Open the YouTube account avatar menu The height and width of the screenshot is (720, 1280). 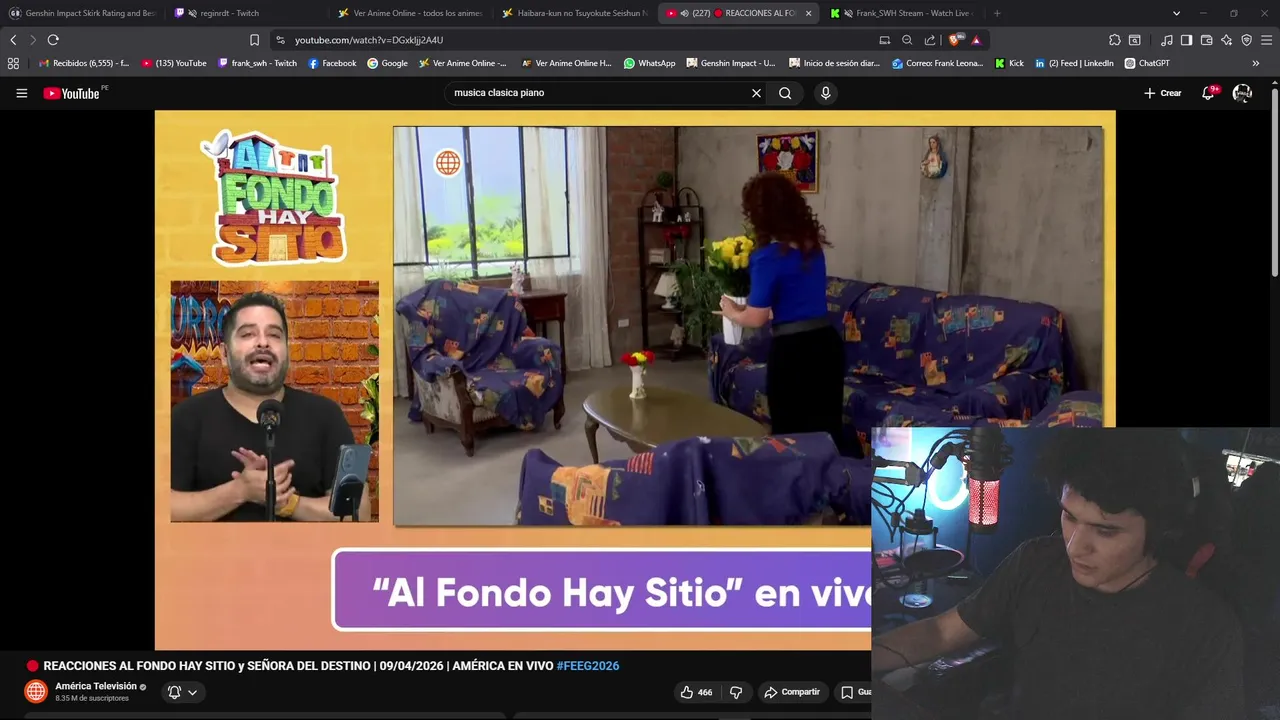tap(1242, 93)
